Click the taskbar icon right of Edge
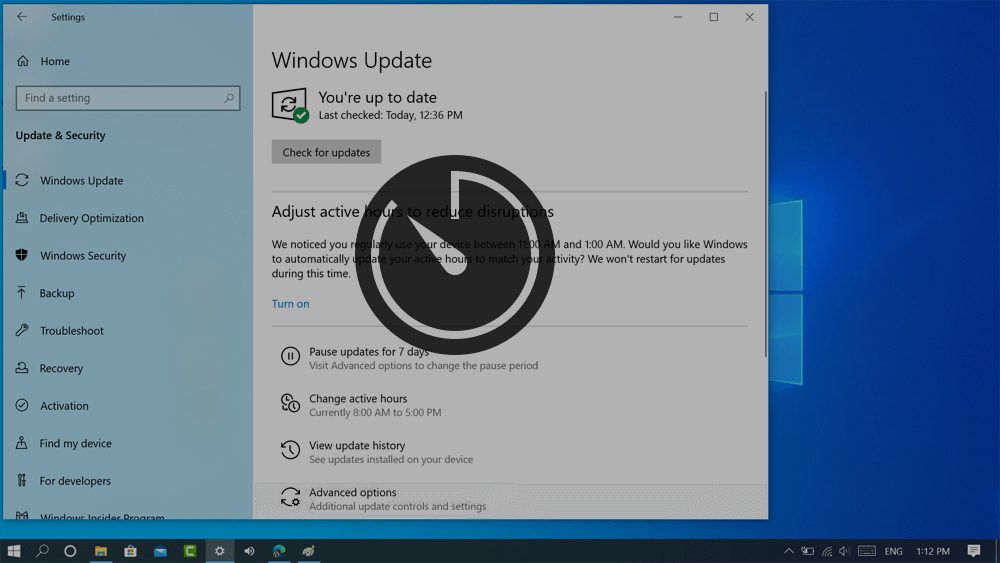 coord(309,551)
